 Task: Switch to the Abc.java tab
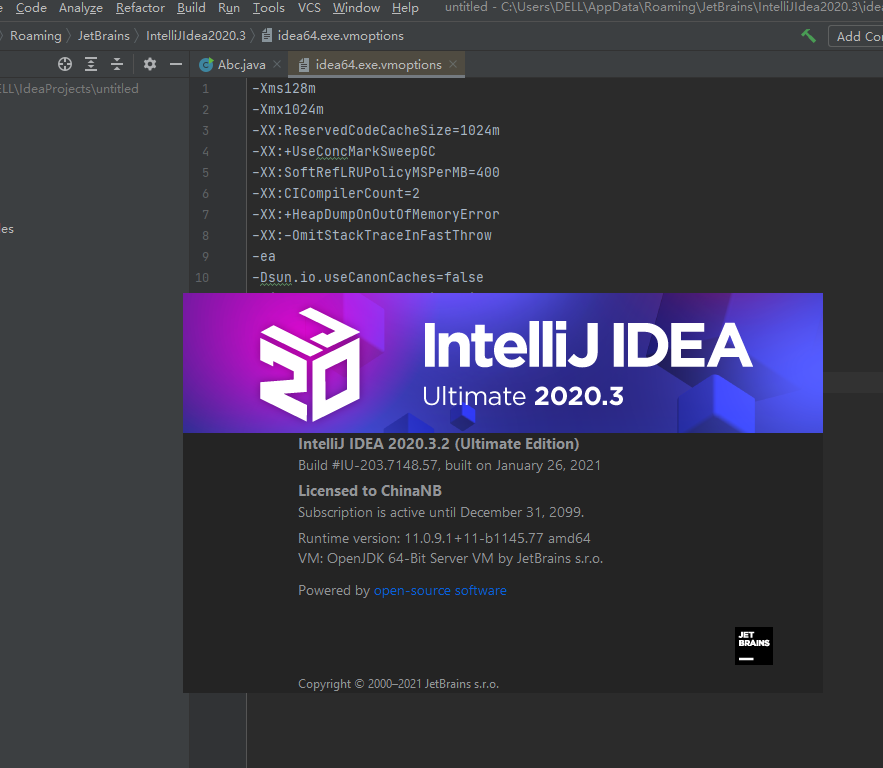pos(240,62)
